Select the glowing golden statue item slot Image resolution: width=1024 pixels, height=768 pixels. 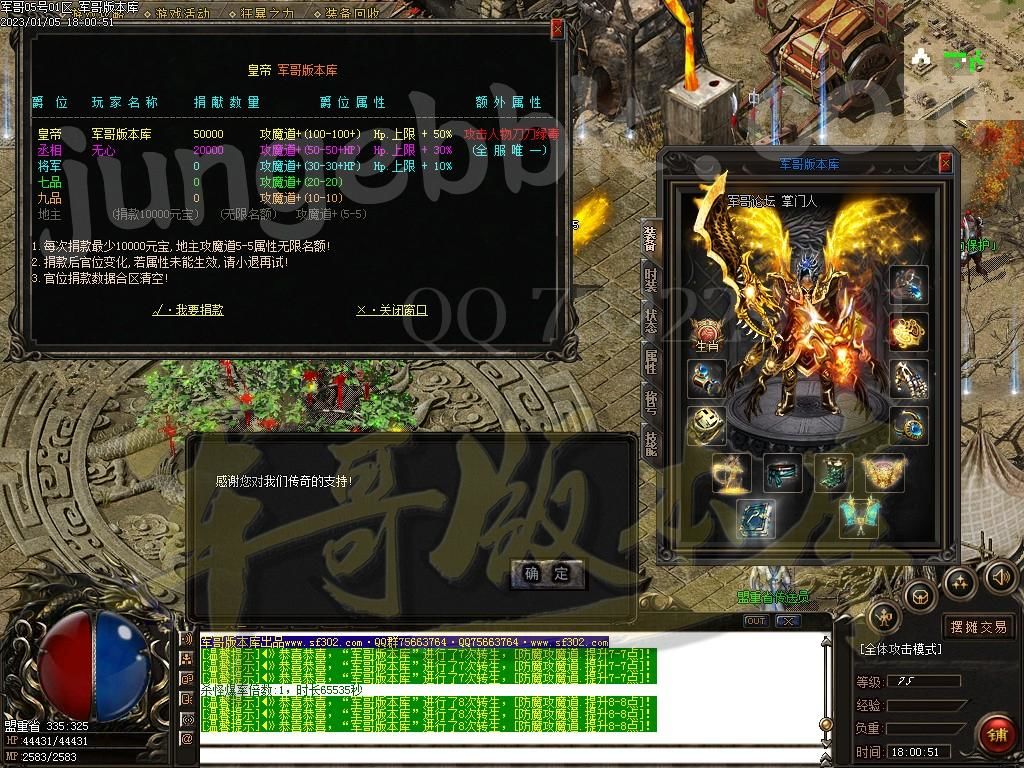click(731, 472)
